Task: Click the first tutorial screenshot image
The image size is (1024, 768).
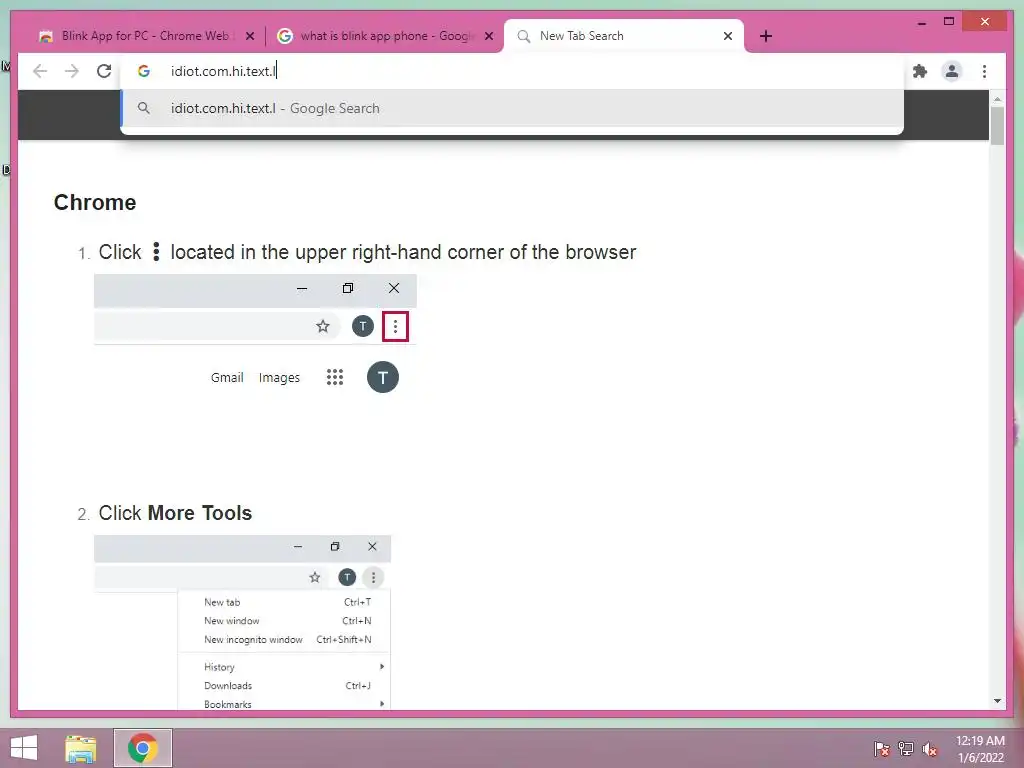Action: click(x=255, y=337)
